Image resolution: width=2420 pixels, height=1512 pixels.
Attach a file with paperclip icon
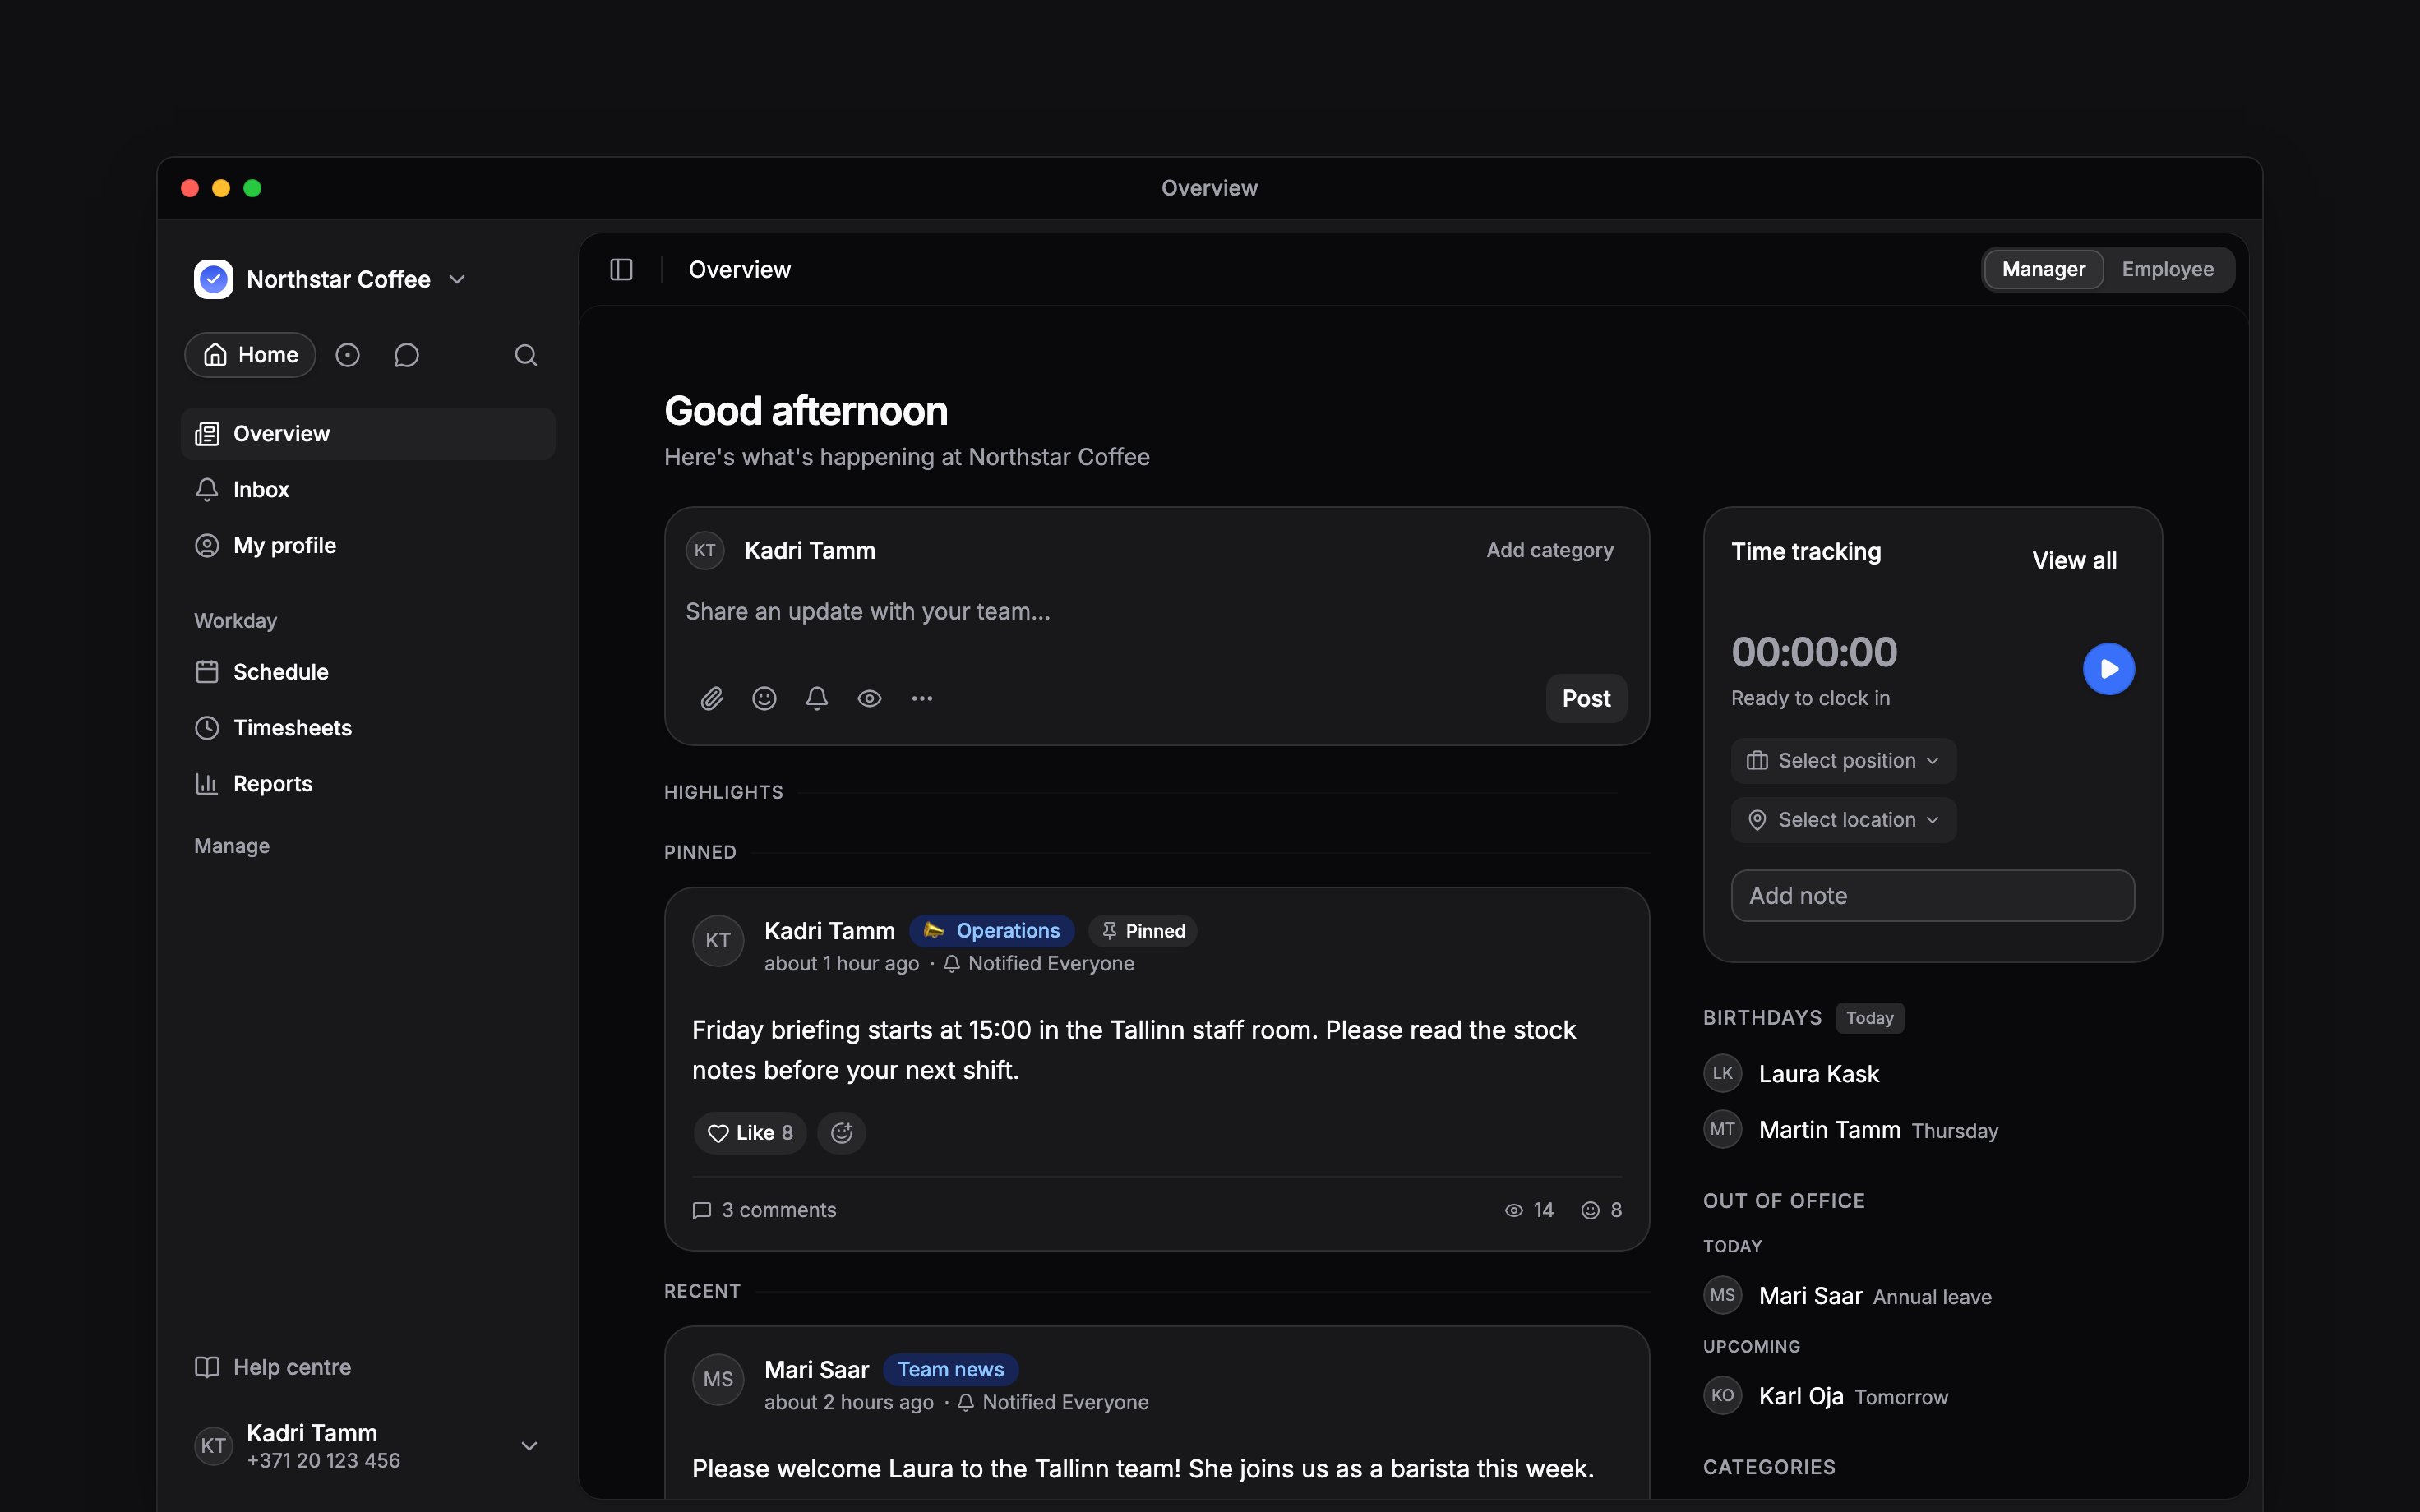click(711, 699)
